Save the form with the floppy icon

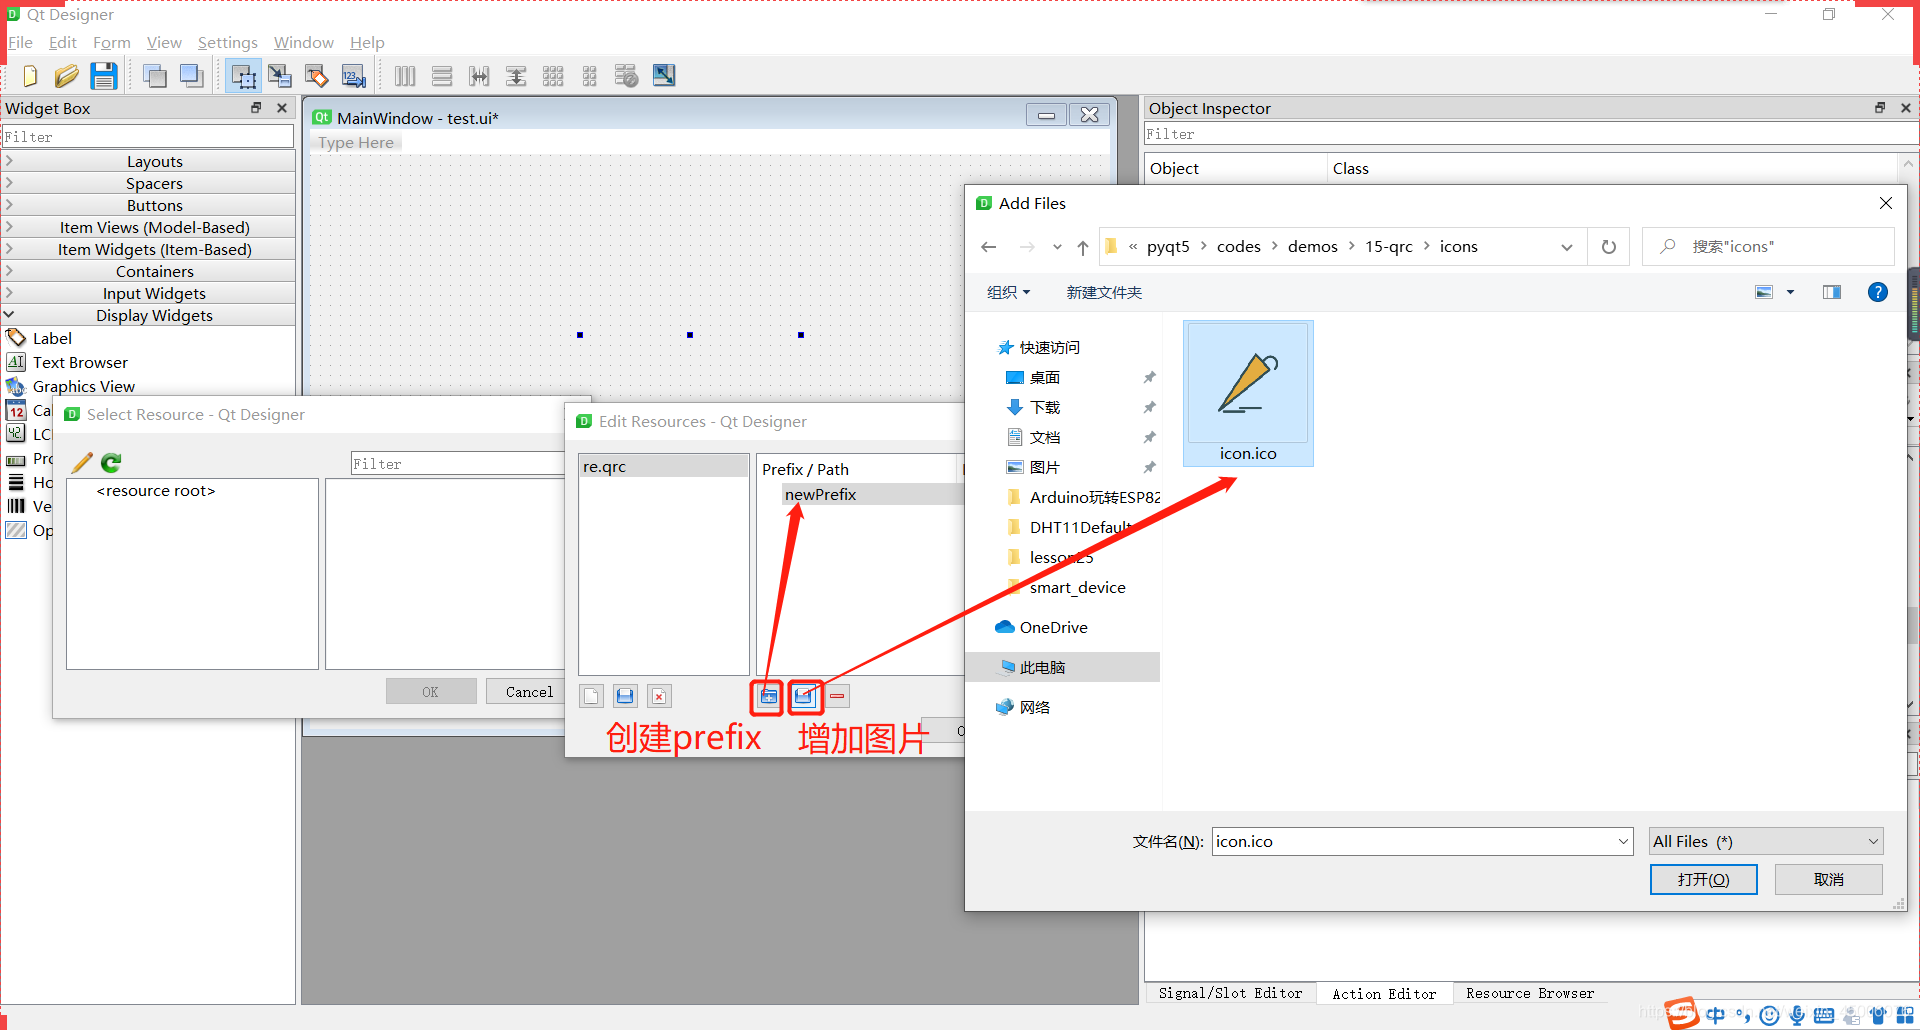(103, 76)
